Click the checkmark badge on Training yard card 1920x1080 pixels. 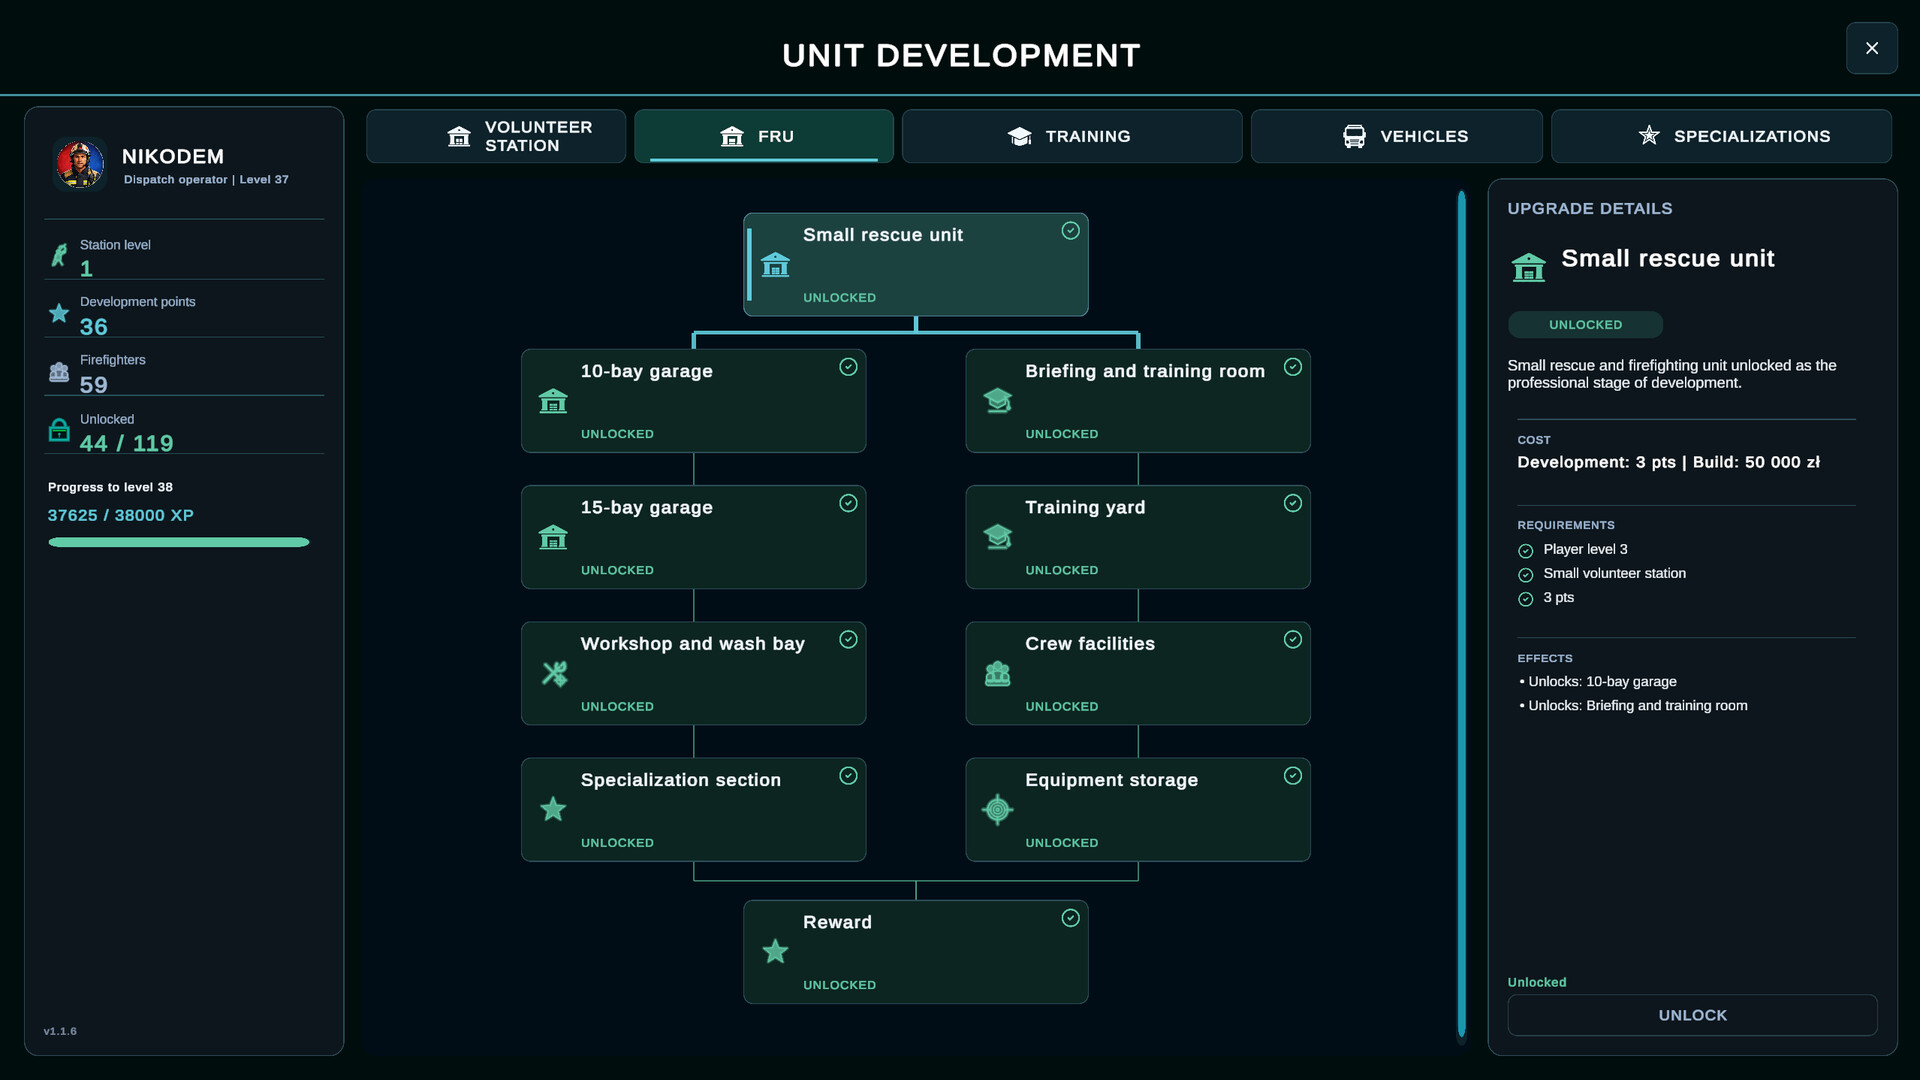1292,503
